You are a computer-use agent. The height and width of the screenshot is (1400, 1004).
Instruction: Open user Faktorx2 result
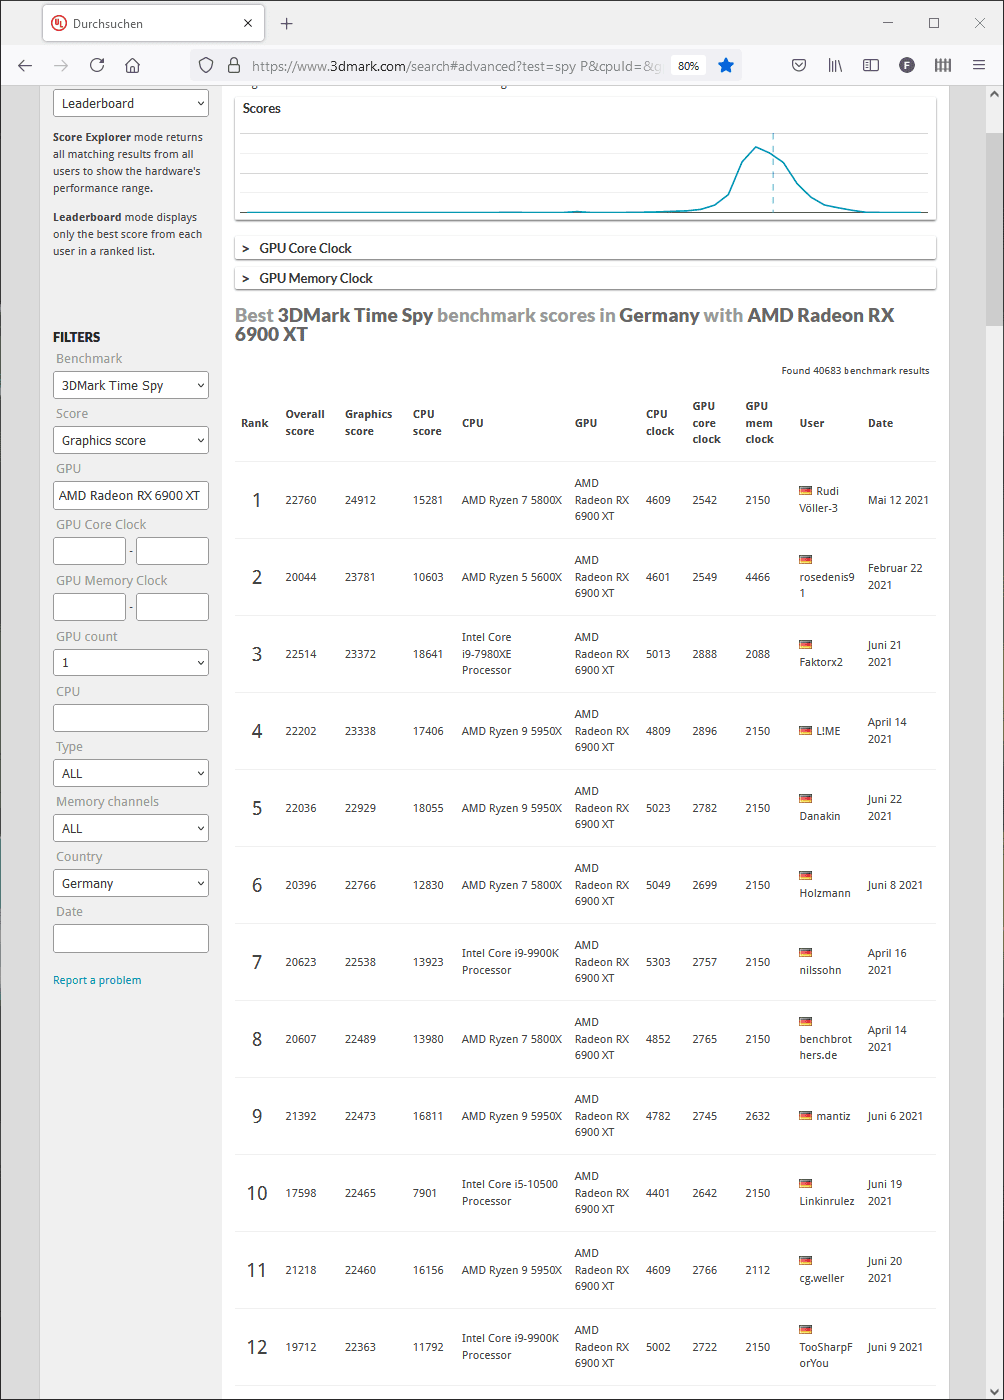(x=821, y=662)
